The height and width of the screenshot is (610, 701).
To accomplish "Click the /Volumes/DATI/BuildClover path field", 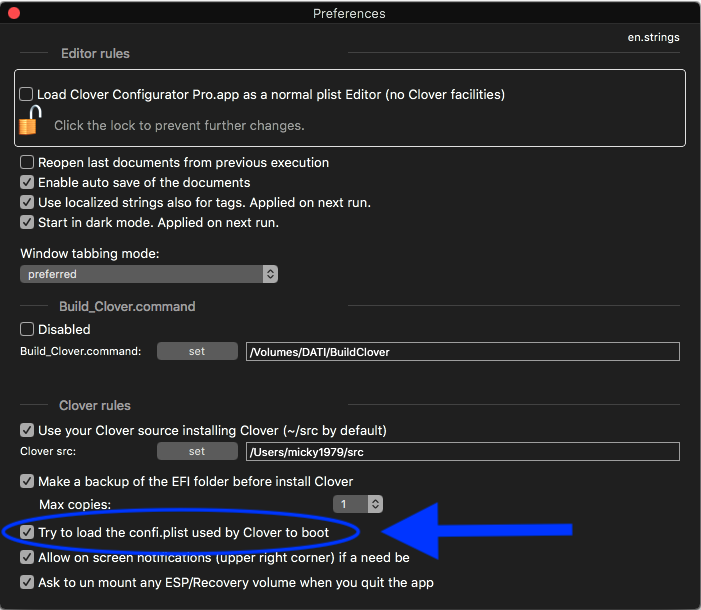I will click(x=463, y=352).
